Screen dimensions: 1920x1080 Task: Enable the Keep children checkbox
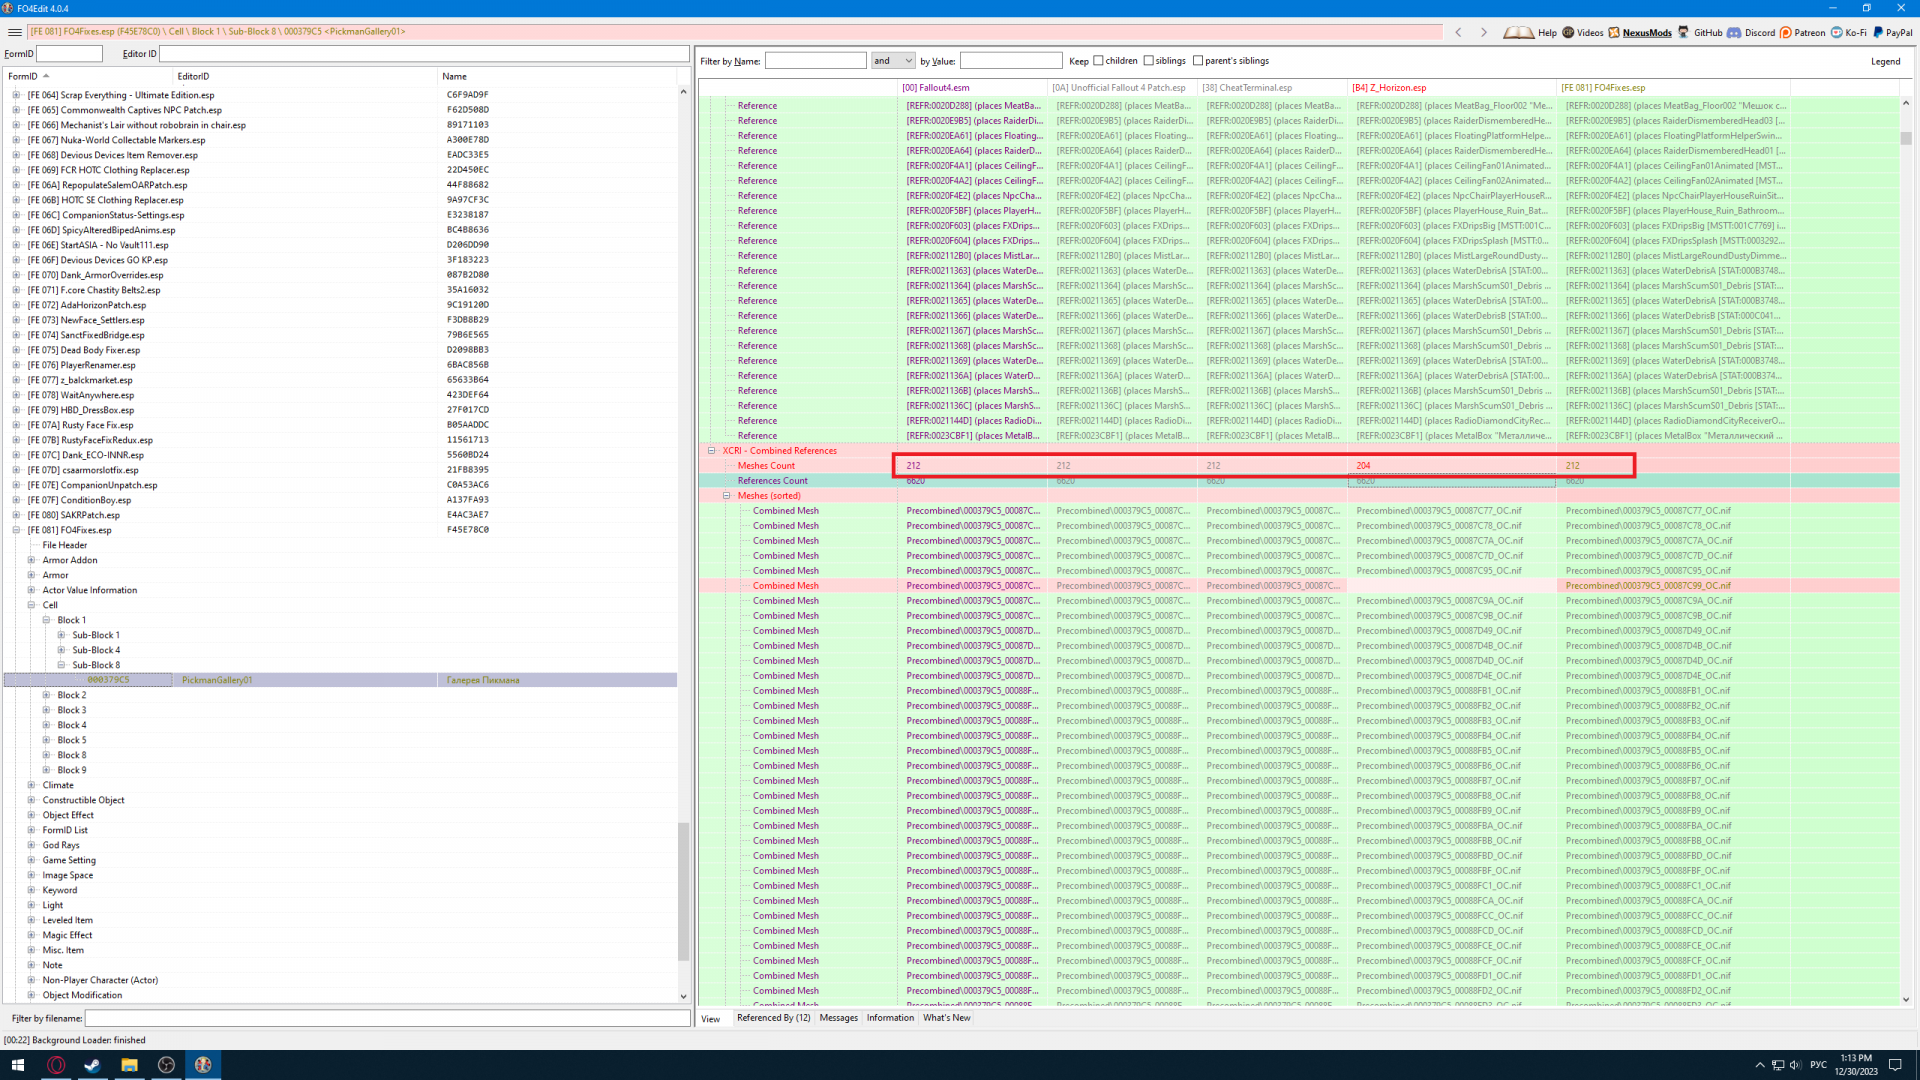1099,61
